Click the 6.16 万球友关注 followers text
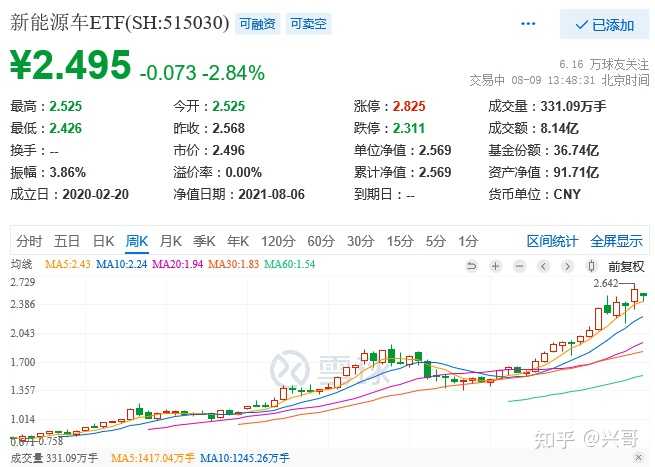The width and height of the screenshot is (655, 467). pos(604,64)
